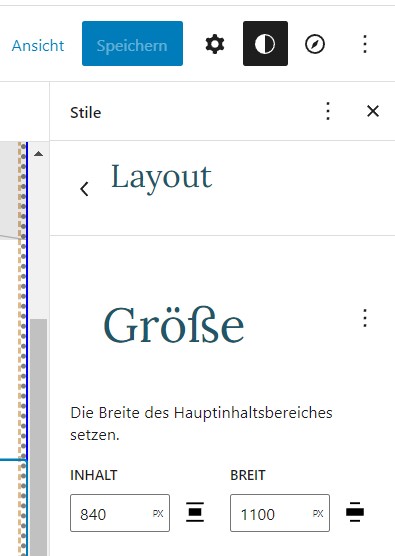395x556 pixels.
Task: Open the Größe section options menu
Action: coord(365,318)
